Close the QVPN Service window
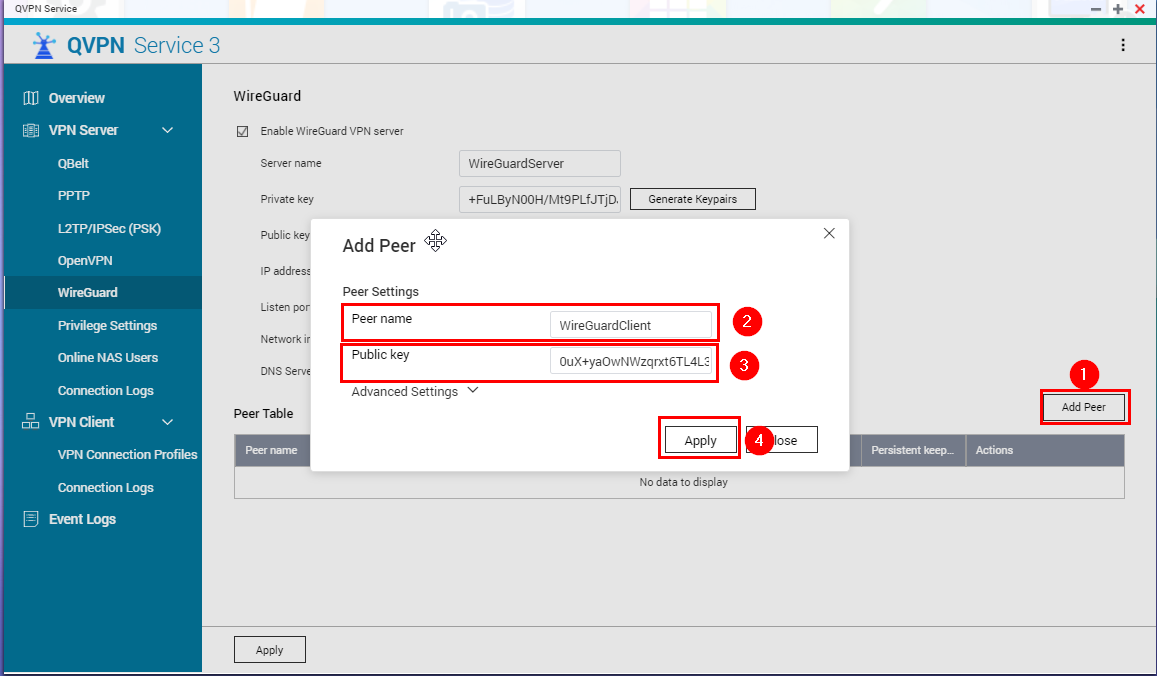Image resolution: width=1157 pixels, height=676 pixels. 1140,9
